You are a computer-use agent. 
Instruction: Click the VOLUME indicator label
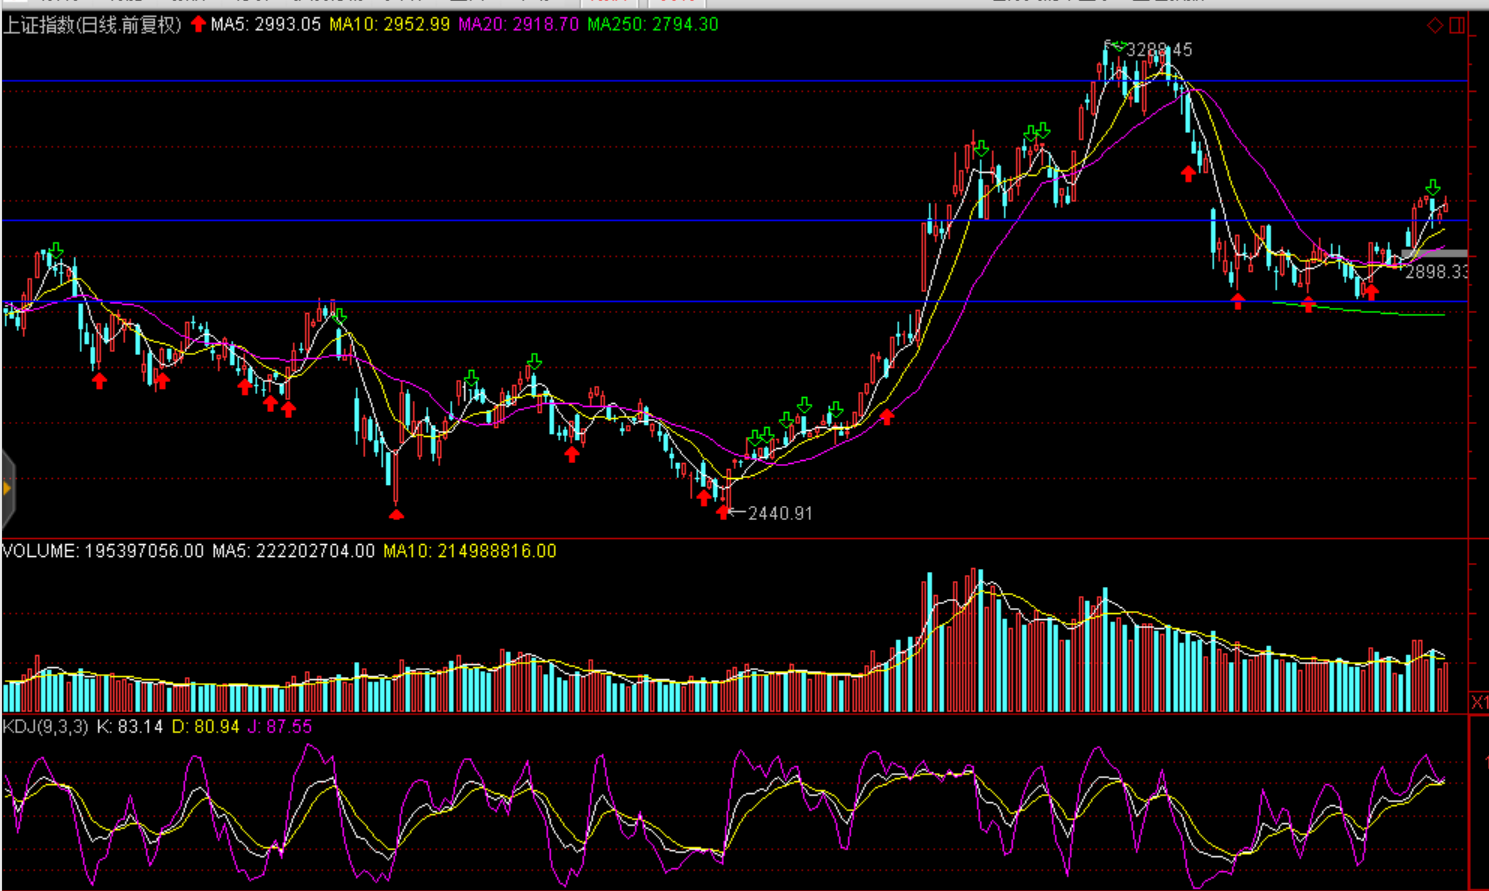click(40, 551)
